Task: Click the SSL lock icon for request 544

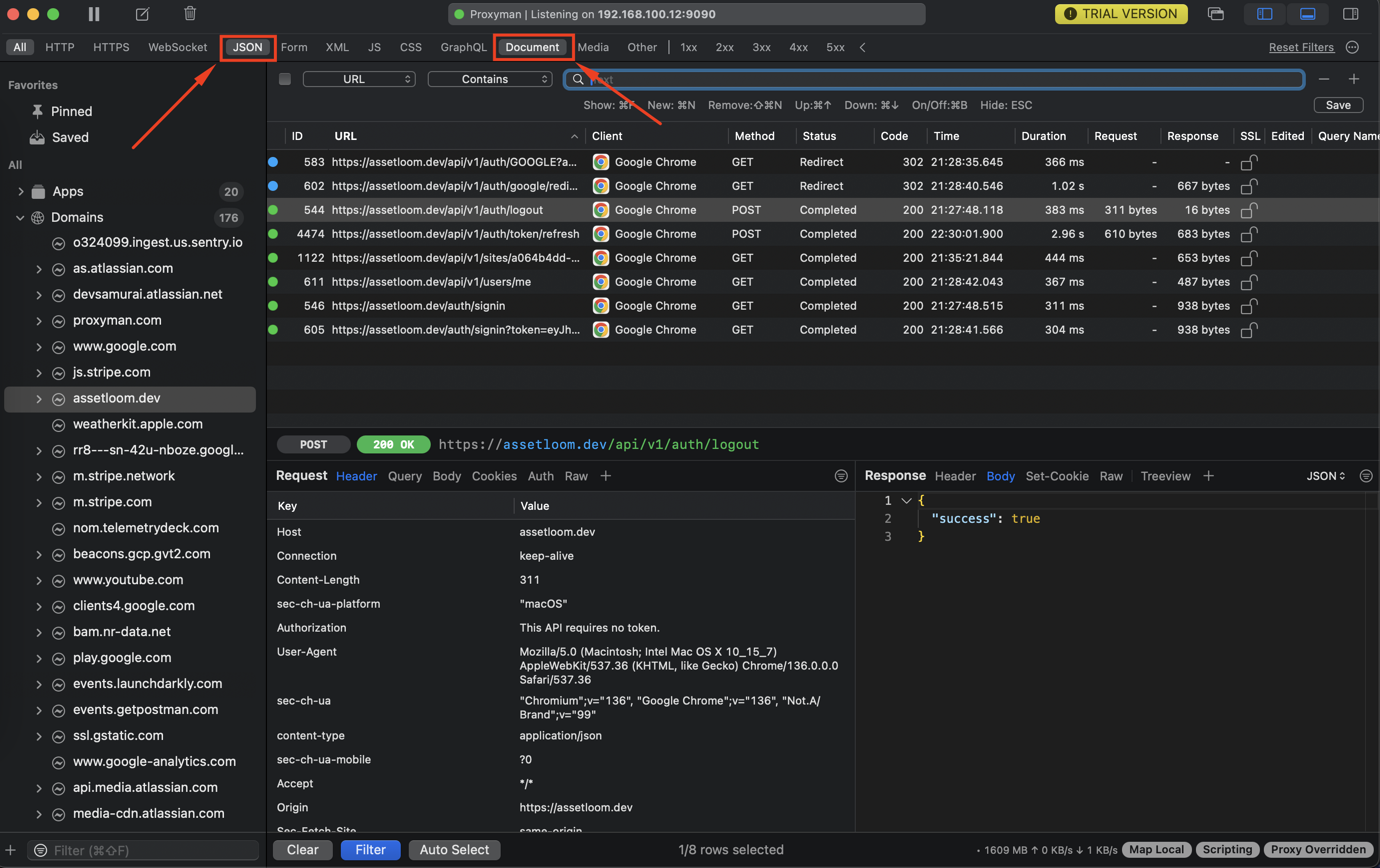Action: tap(1249, 210)
